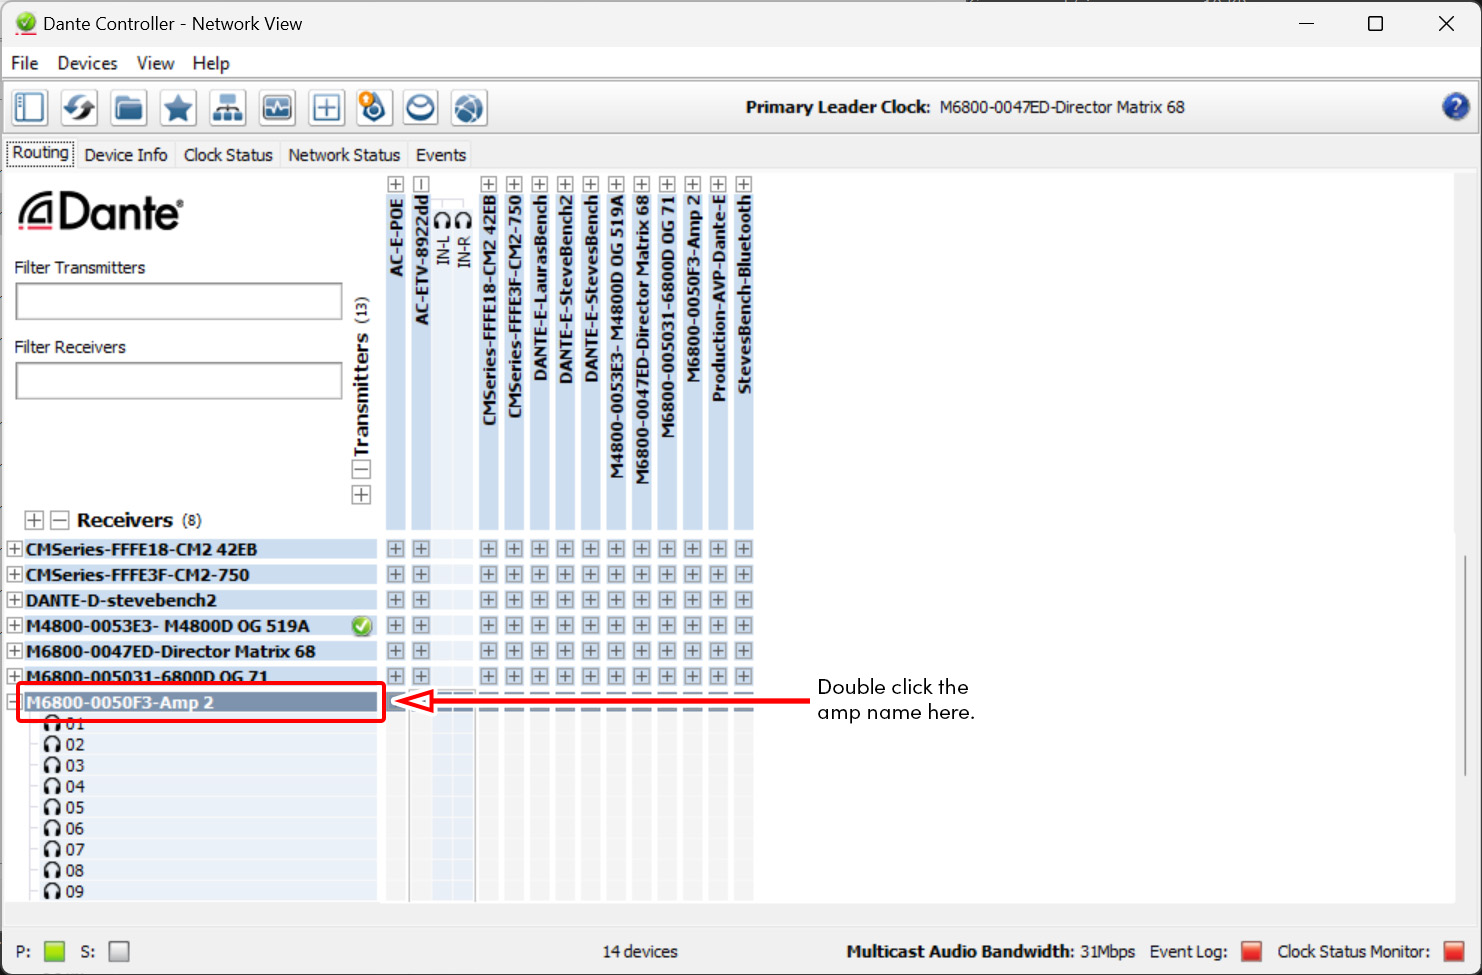Click the S: secondary status indicator

(x=119, y=951)
